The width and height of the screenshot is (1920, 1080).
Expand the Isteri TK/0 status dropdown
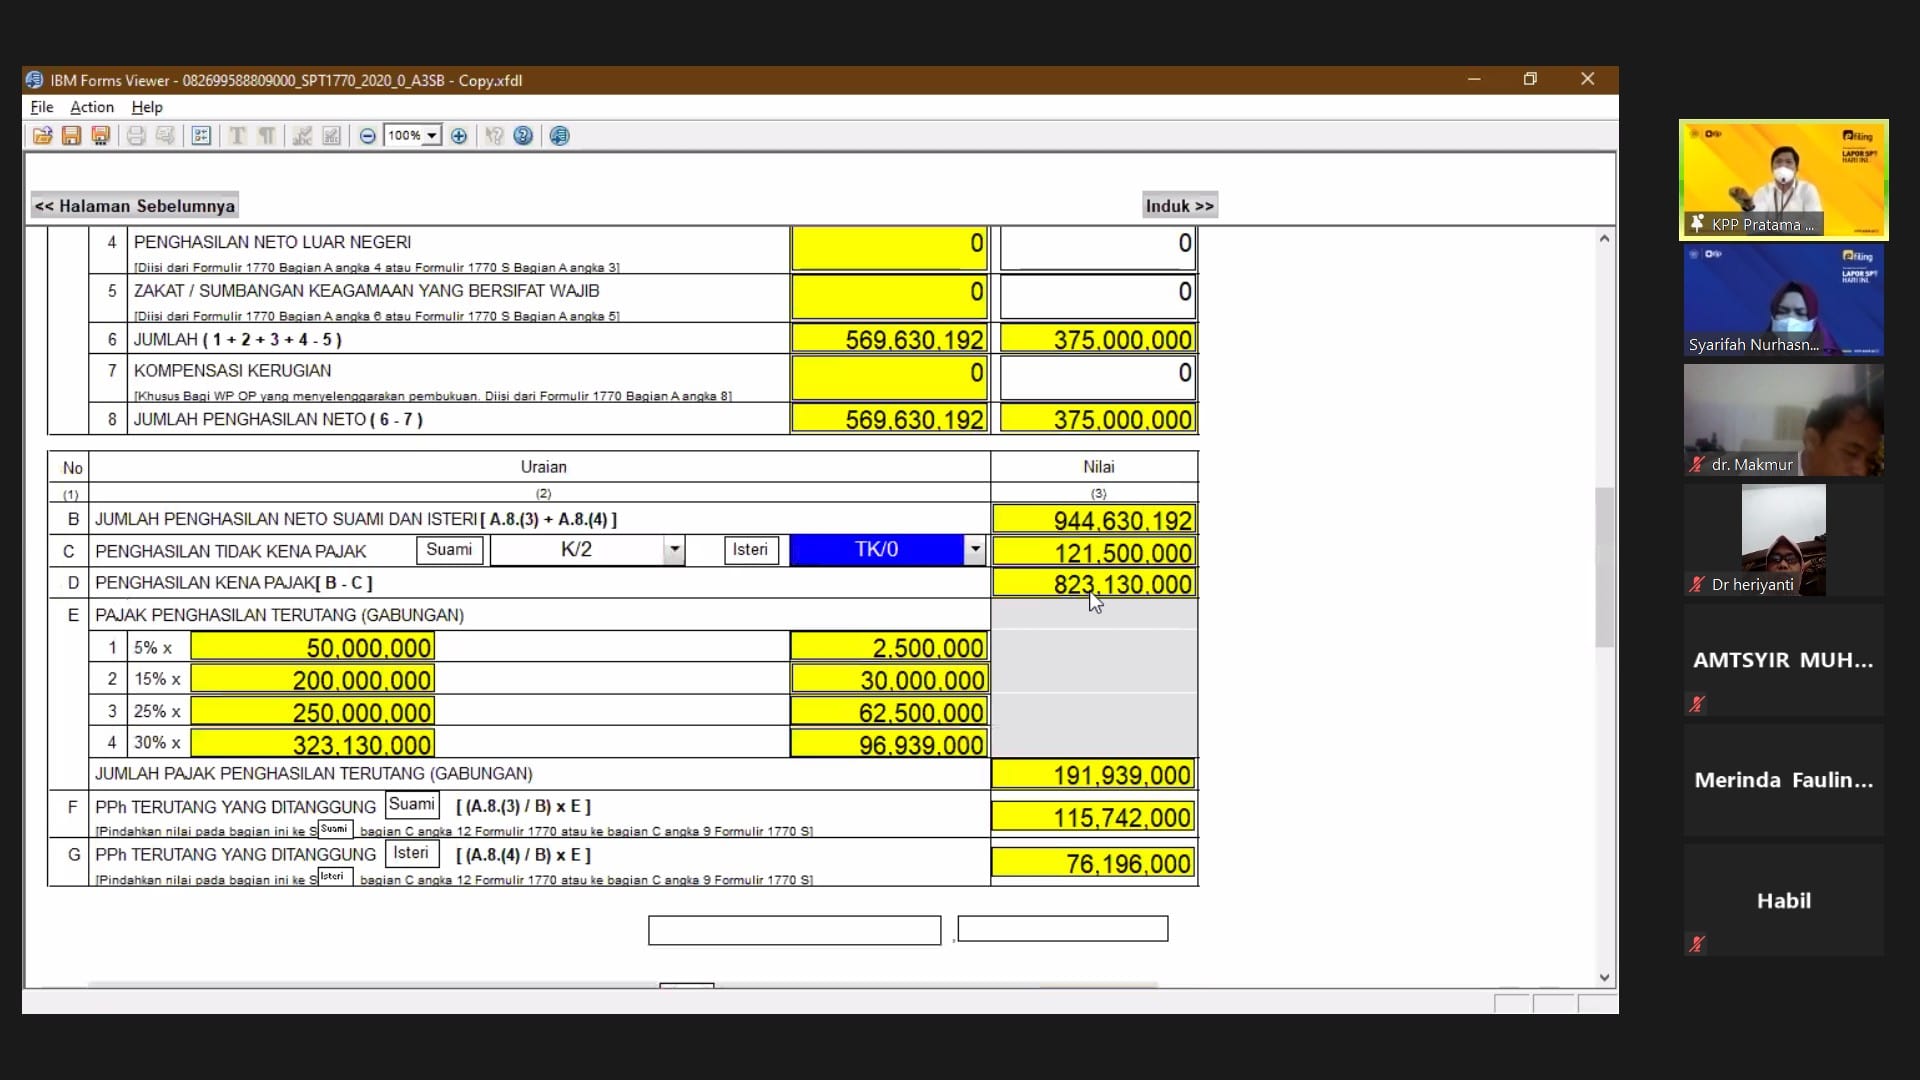[975, 550]
